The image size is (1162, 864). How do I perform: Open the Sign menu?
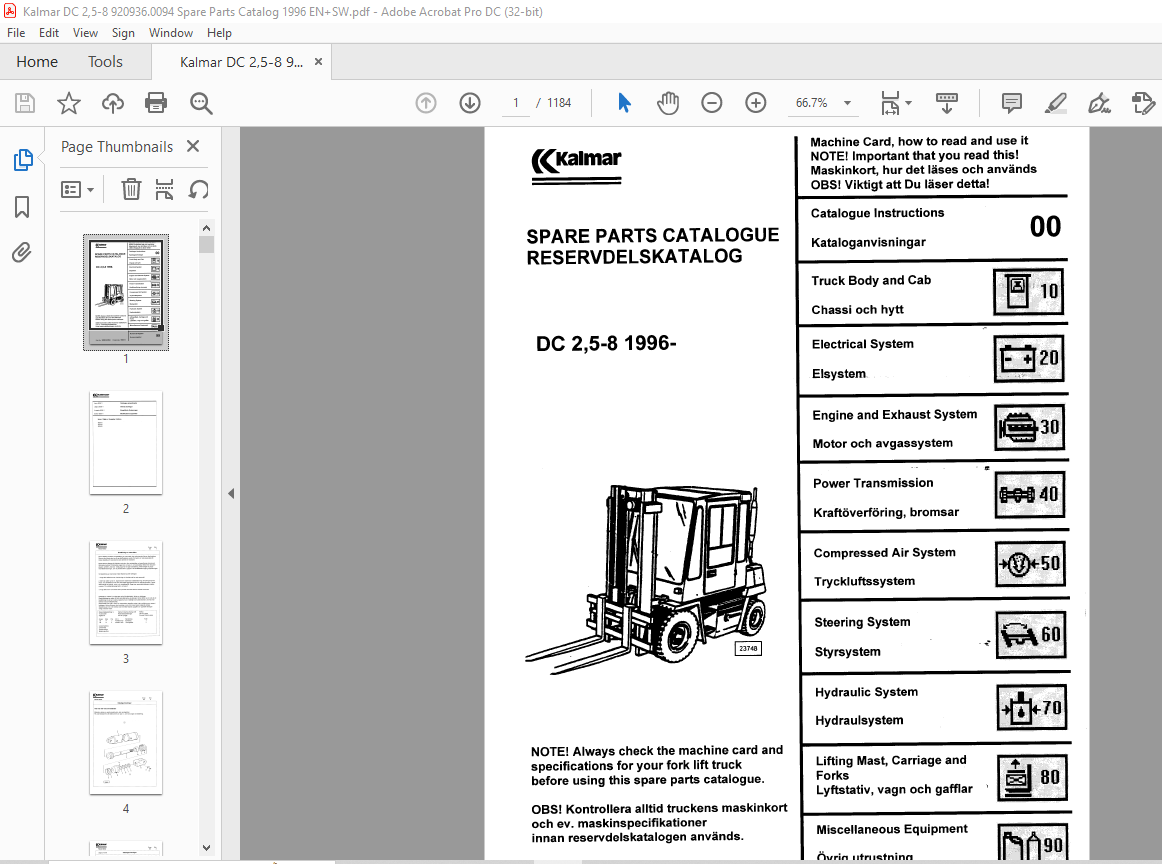[x=123, y=33]
